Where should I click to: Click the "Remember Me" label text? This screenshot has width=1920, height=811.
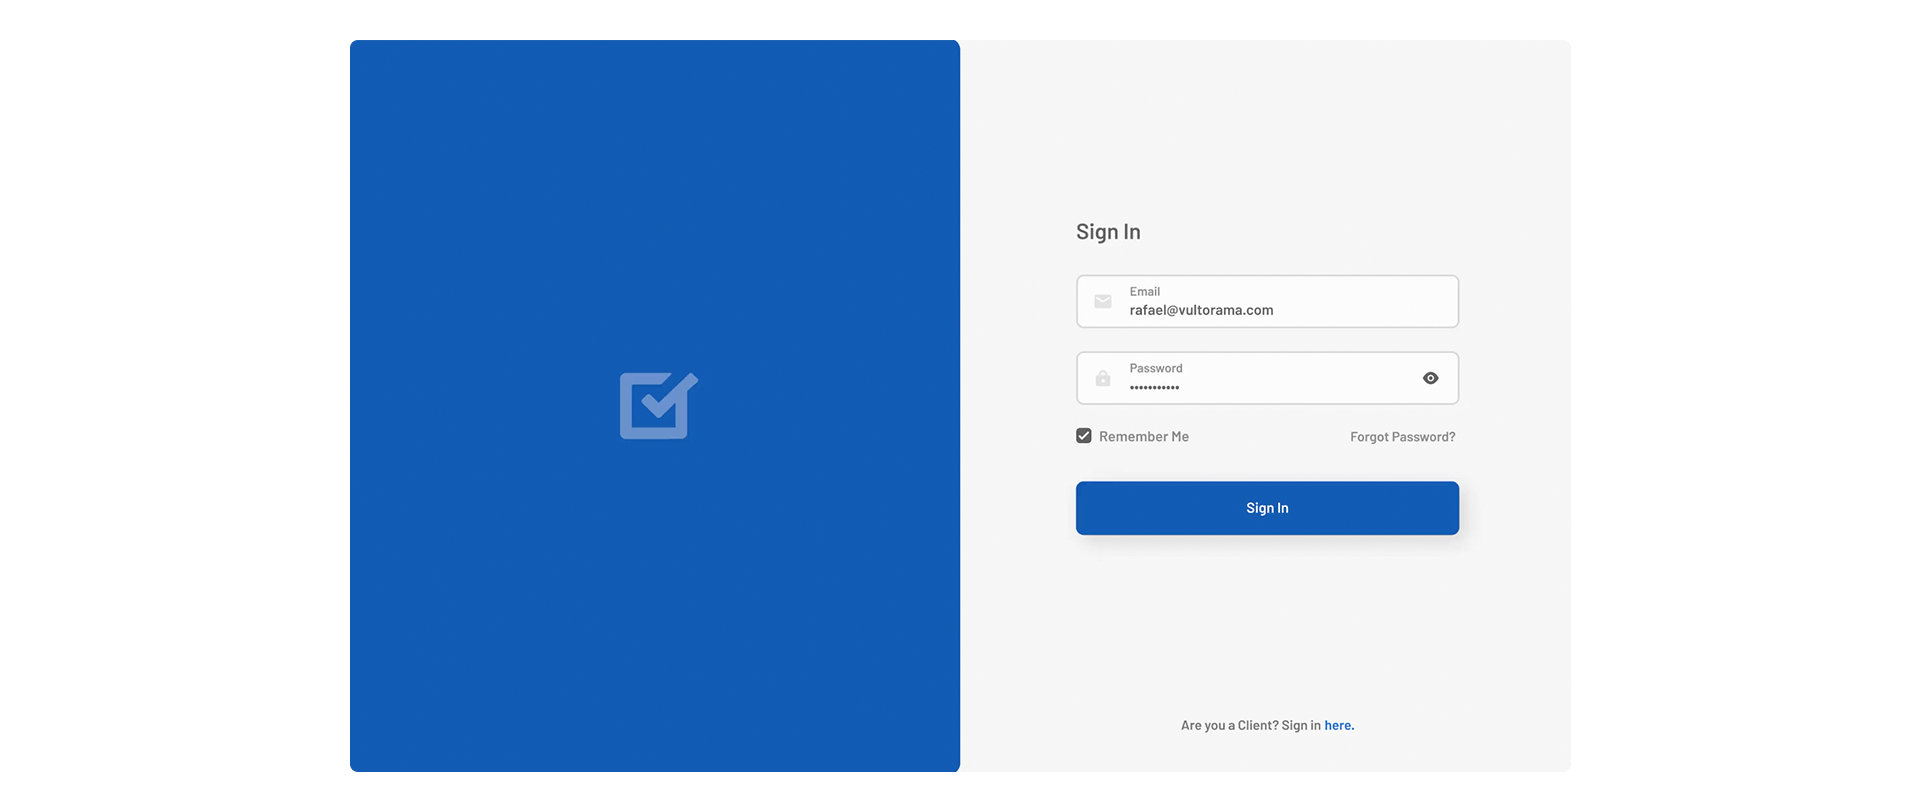1144,437
